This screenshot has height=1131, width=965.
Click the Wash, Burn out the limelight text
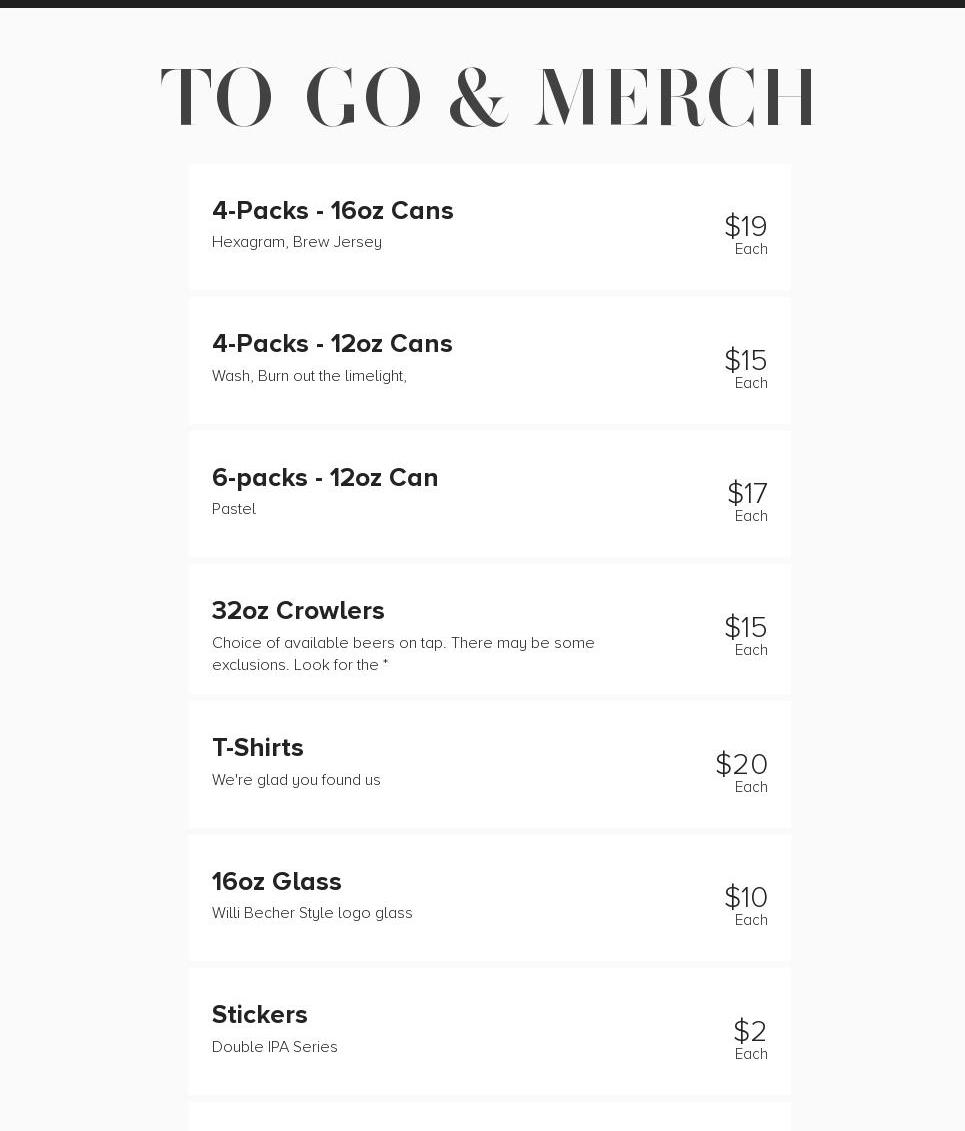click(309, 376)
